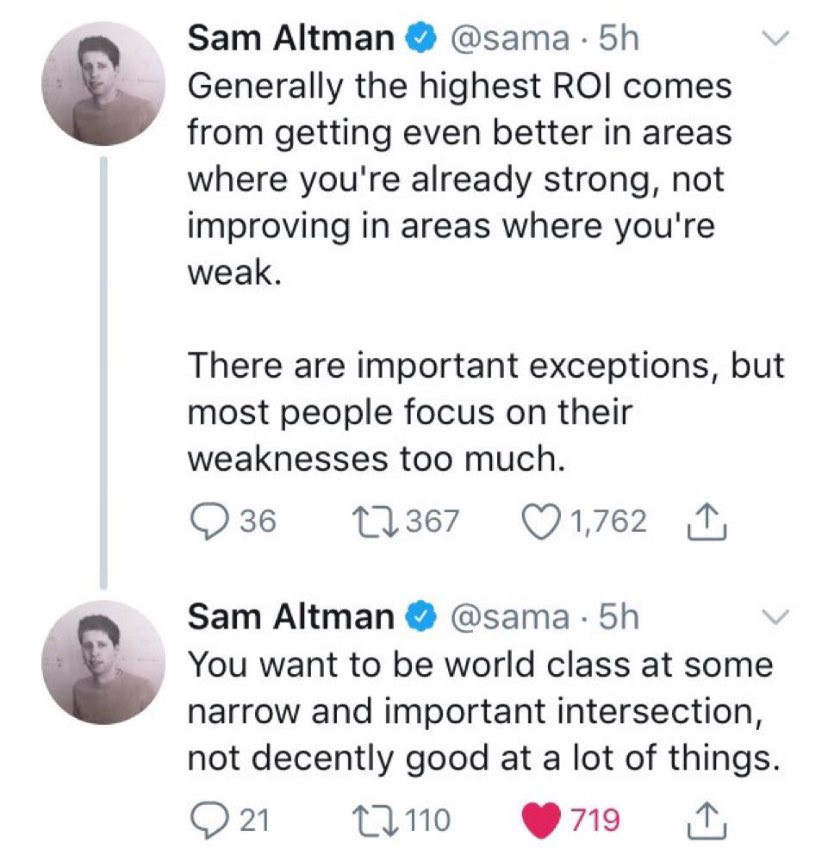The width and height of the screenshot is (828, 850).
Task: Retweet the first tweet with 367 retweets
Action: click(375, 521)
